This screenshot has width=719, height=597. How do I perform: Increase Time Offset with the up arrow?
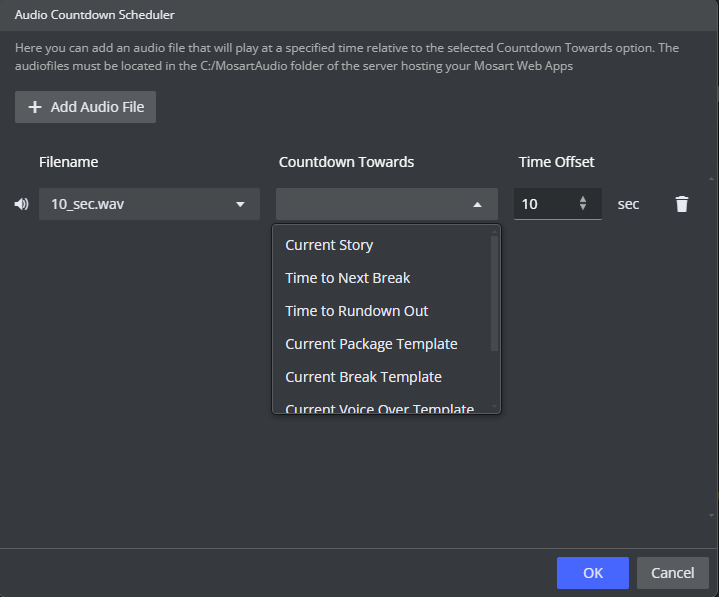[583, 199]
